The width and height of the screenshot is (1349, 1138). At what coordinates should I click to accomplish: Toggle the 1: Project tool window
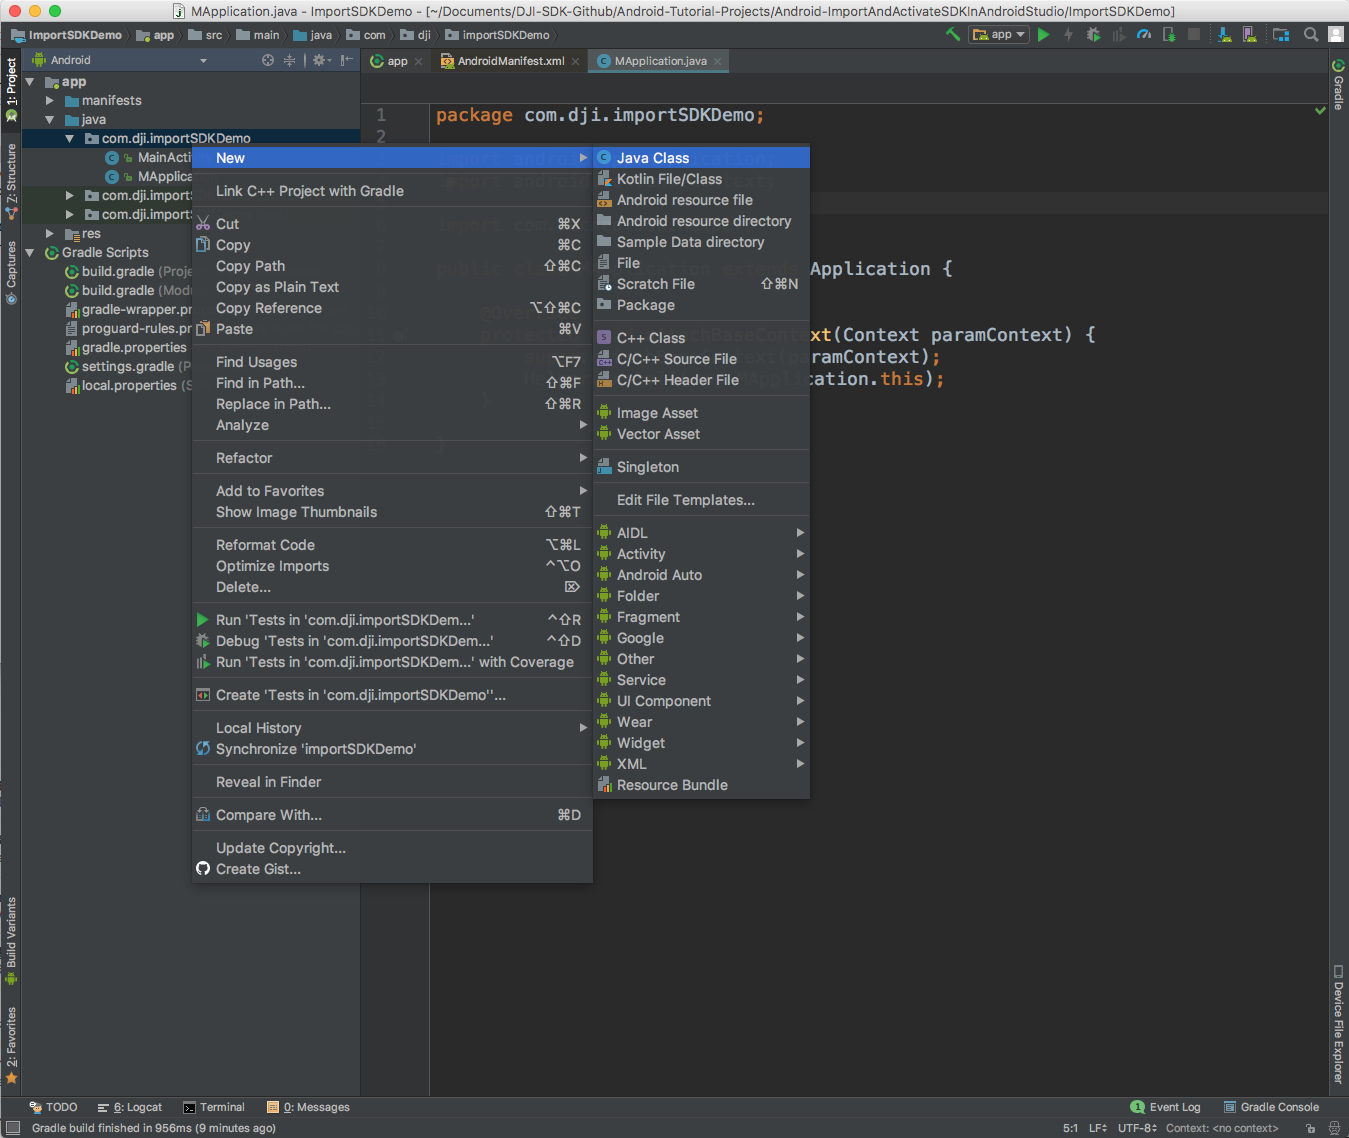point(11,90)
